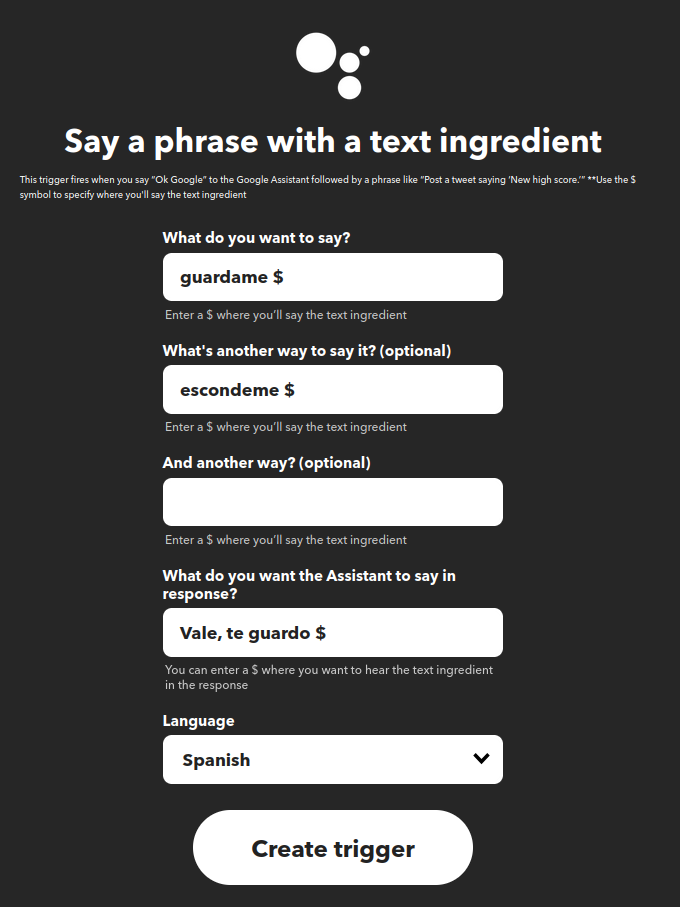
Task: Focus the field containing "guardame $"
Action: [x=332, y=277]
